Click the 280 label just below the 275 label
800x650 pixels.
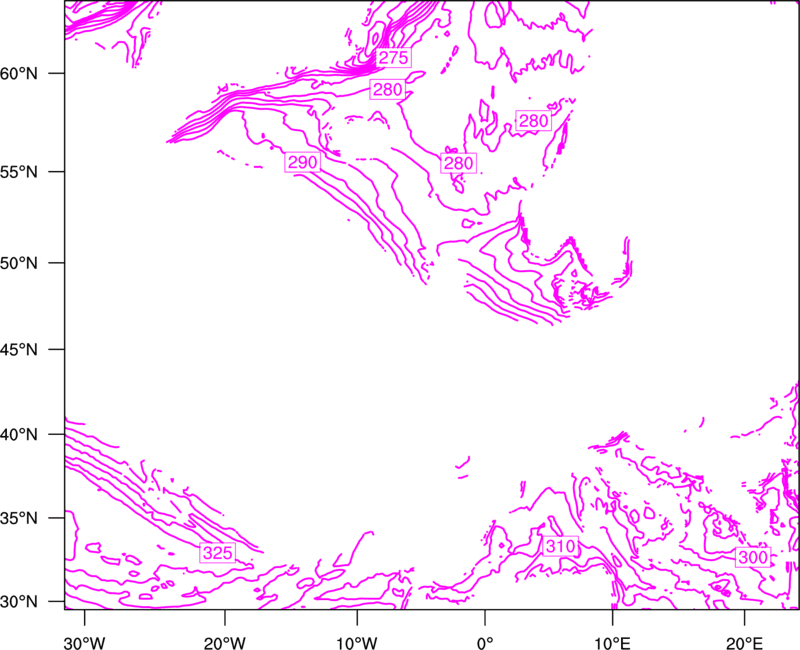pos(388,90)
